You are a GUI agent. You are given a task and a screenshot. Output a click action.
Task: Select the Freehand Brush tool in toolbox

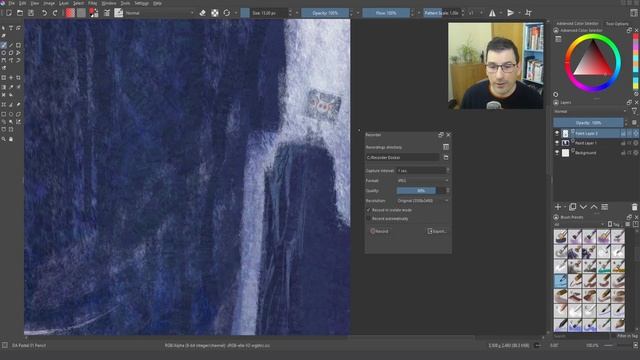click(x=4, y=45)
